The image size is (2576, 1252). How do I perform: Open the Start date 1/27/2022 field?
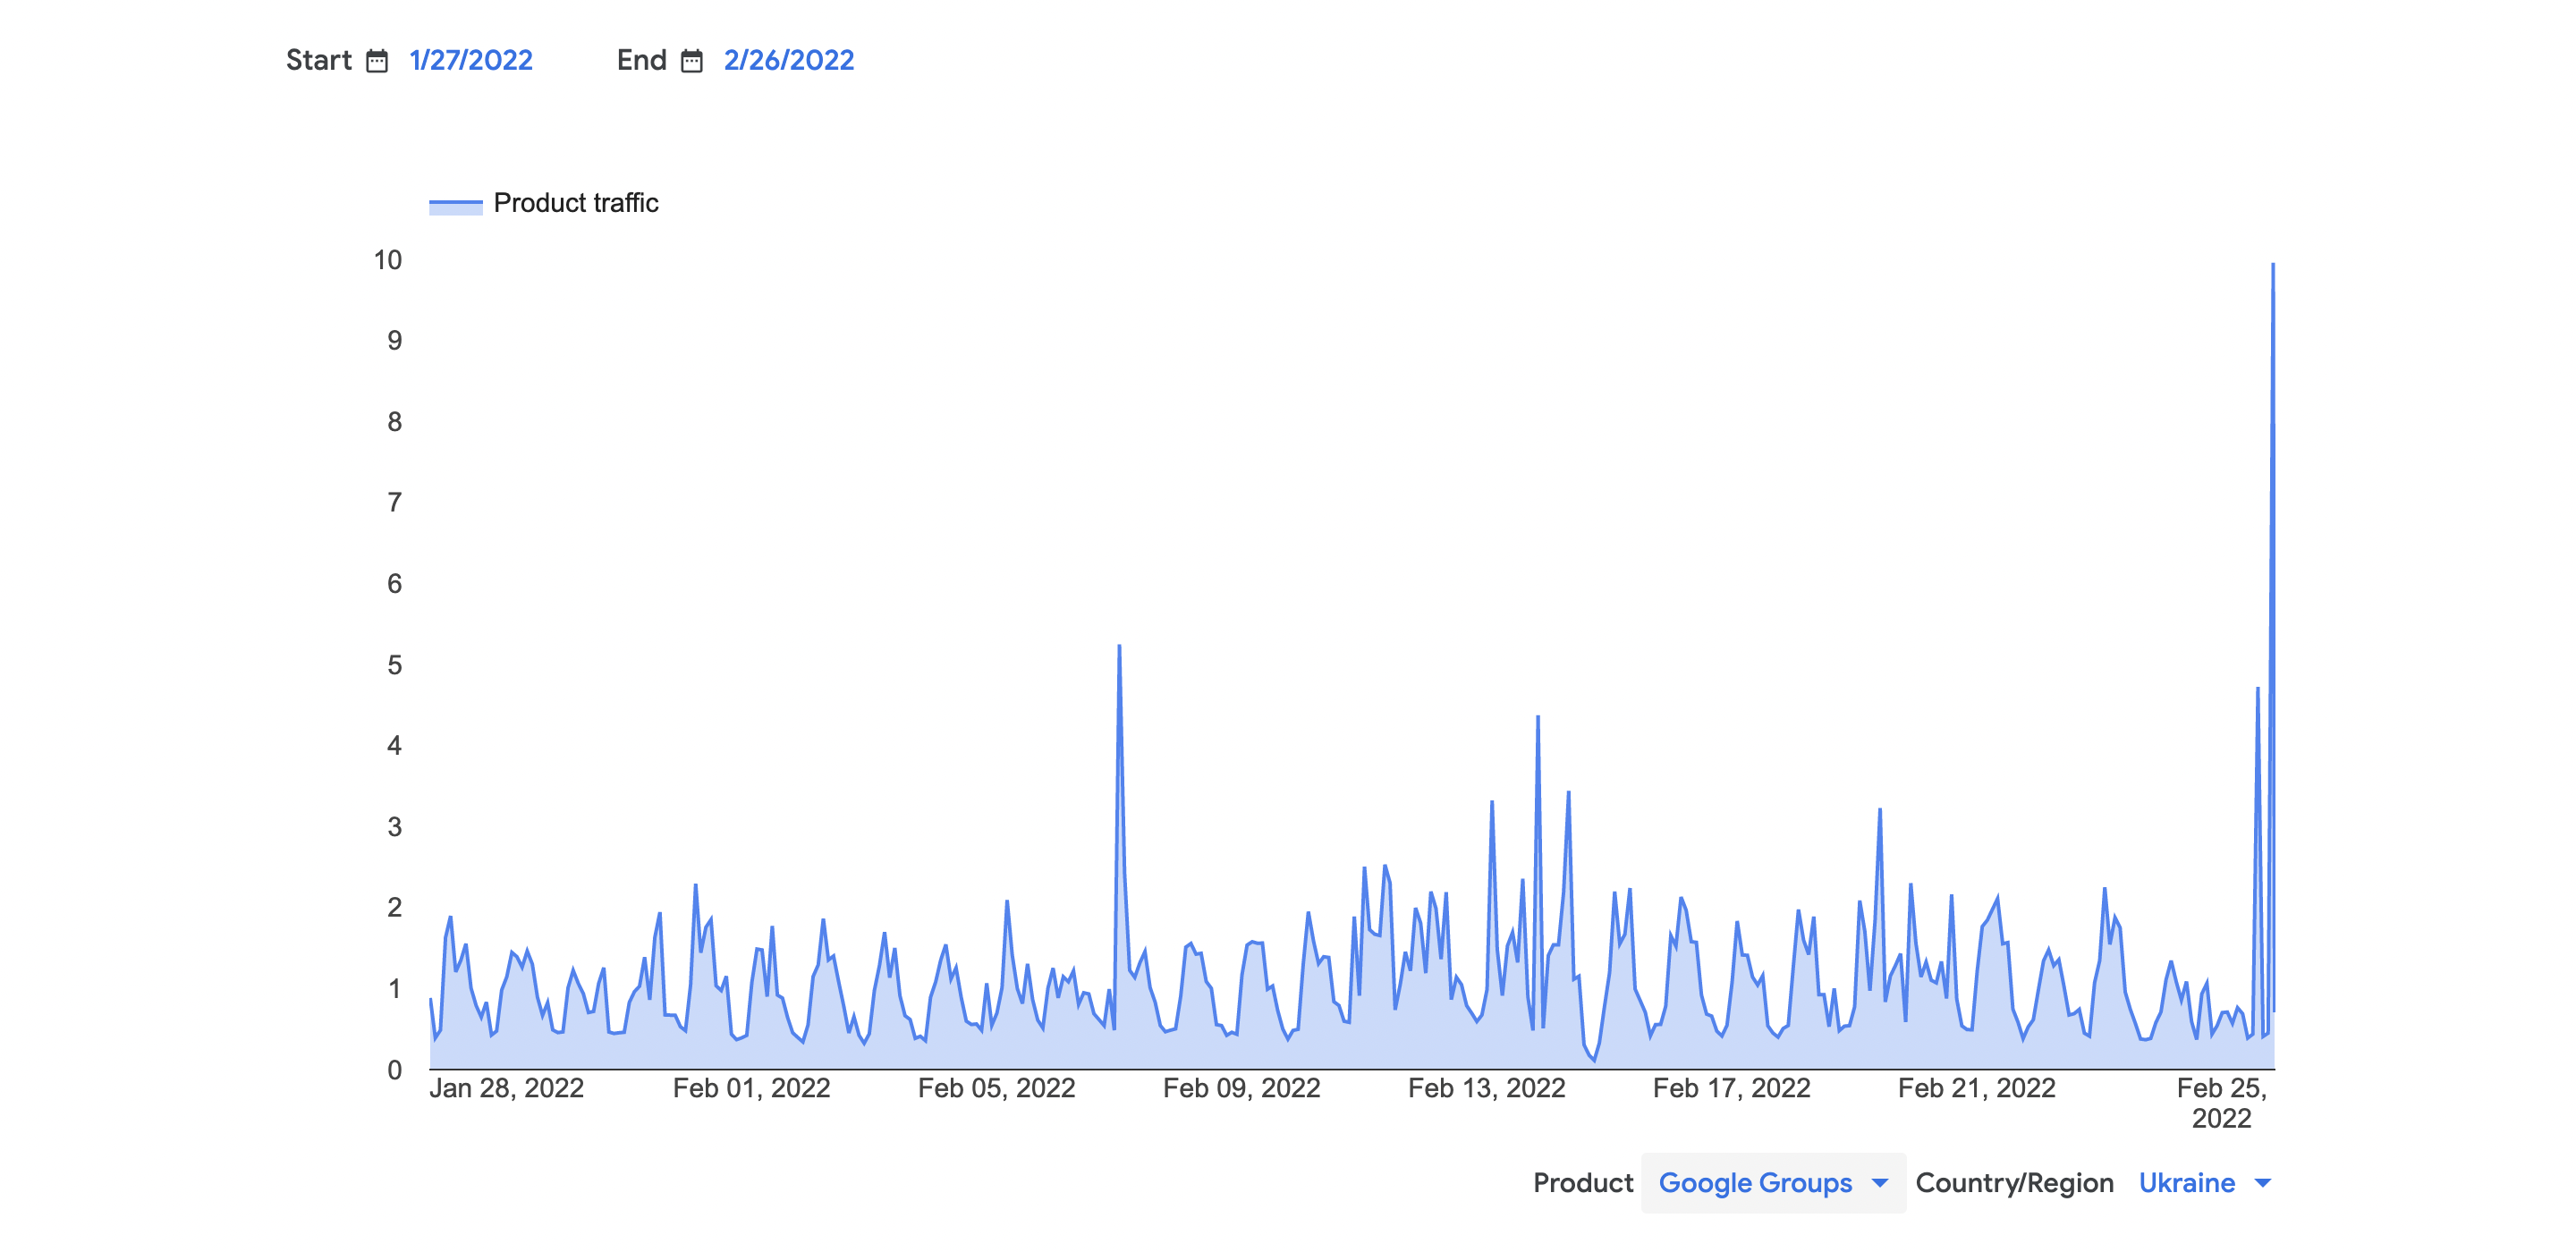[x=471, y=60]
